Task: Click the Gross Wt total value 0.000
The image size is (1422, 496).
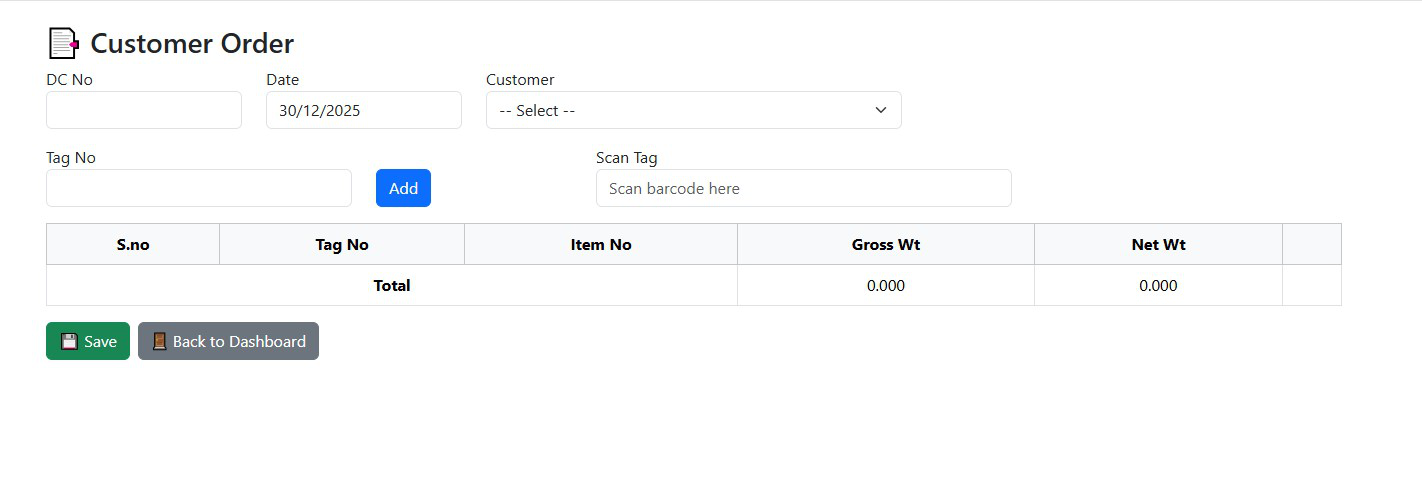Action: coord(885,285)
